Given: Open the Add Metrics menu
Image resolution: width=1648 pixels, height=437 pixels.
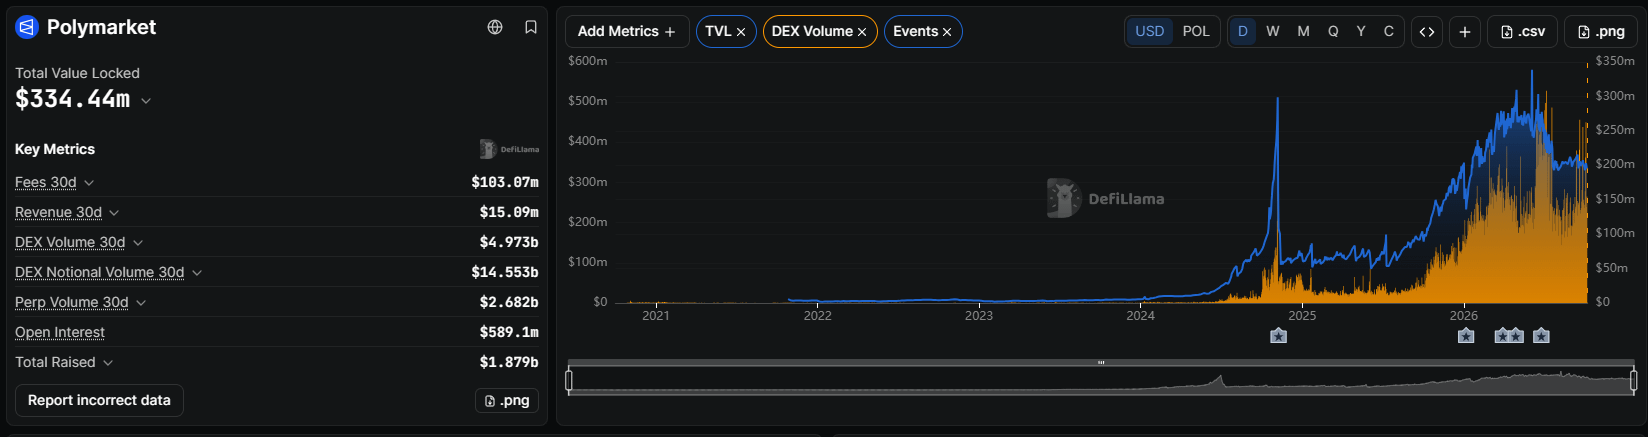Looking at the screenshot, I should pyautogui.click(x=627, y=32).
